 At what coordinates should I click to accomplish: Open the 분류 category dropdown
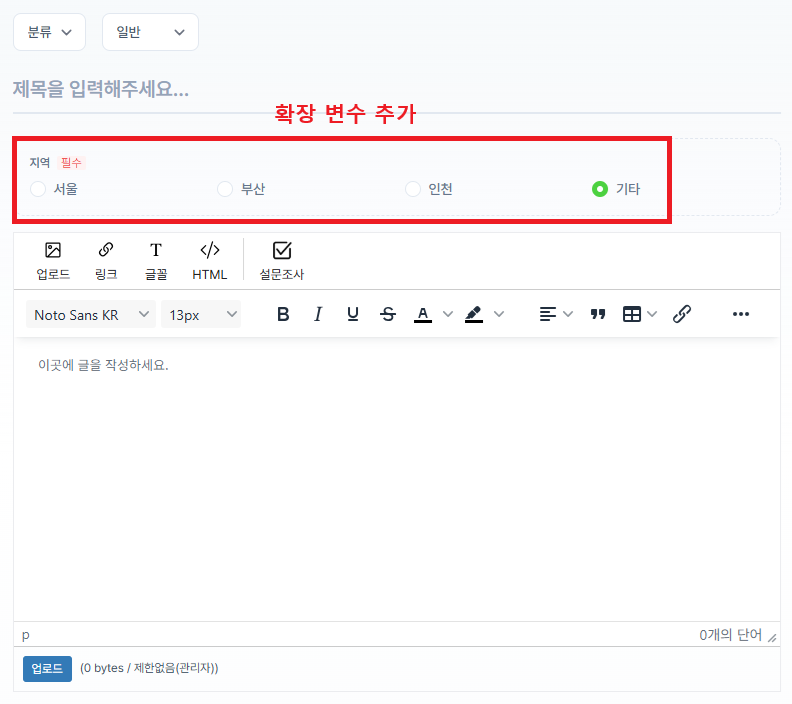50,32
